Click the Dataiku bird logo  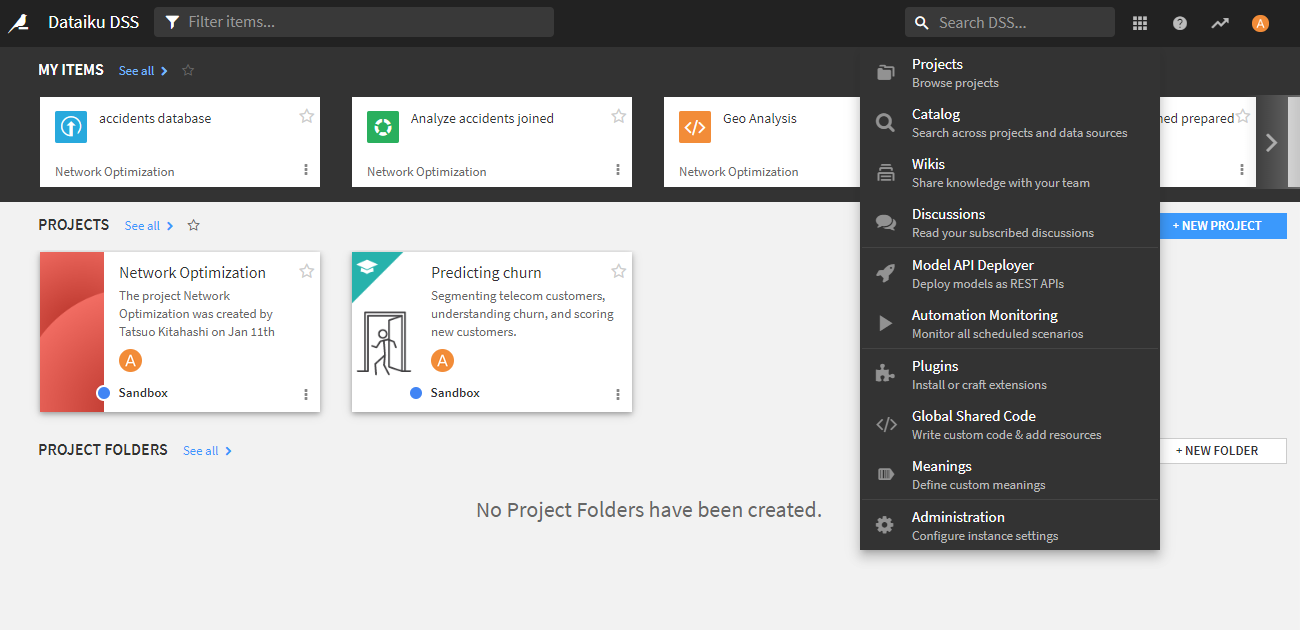coord(18,23)
